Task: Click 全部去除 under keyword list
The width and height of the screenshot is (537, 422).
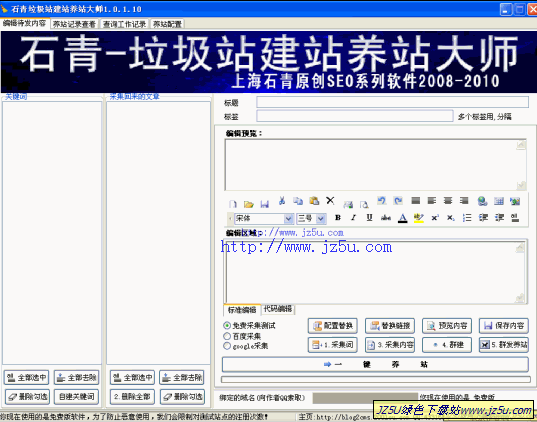Action: (x=77, y=377)
